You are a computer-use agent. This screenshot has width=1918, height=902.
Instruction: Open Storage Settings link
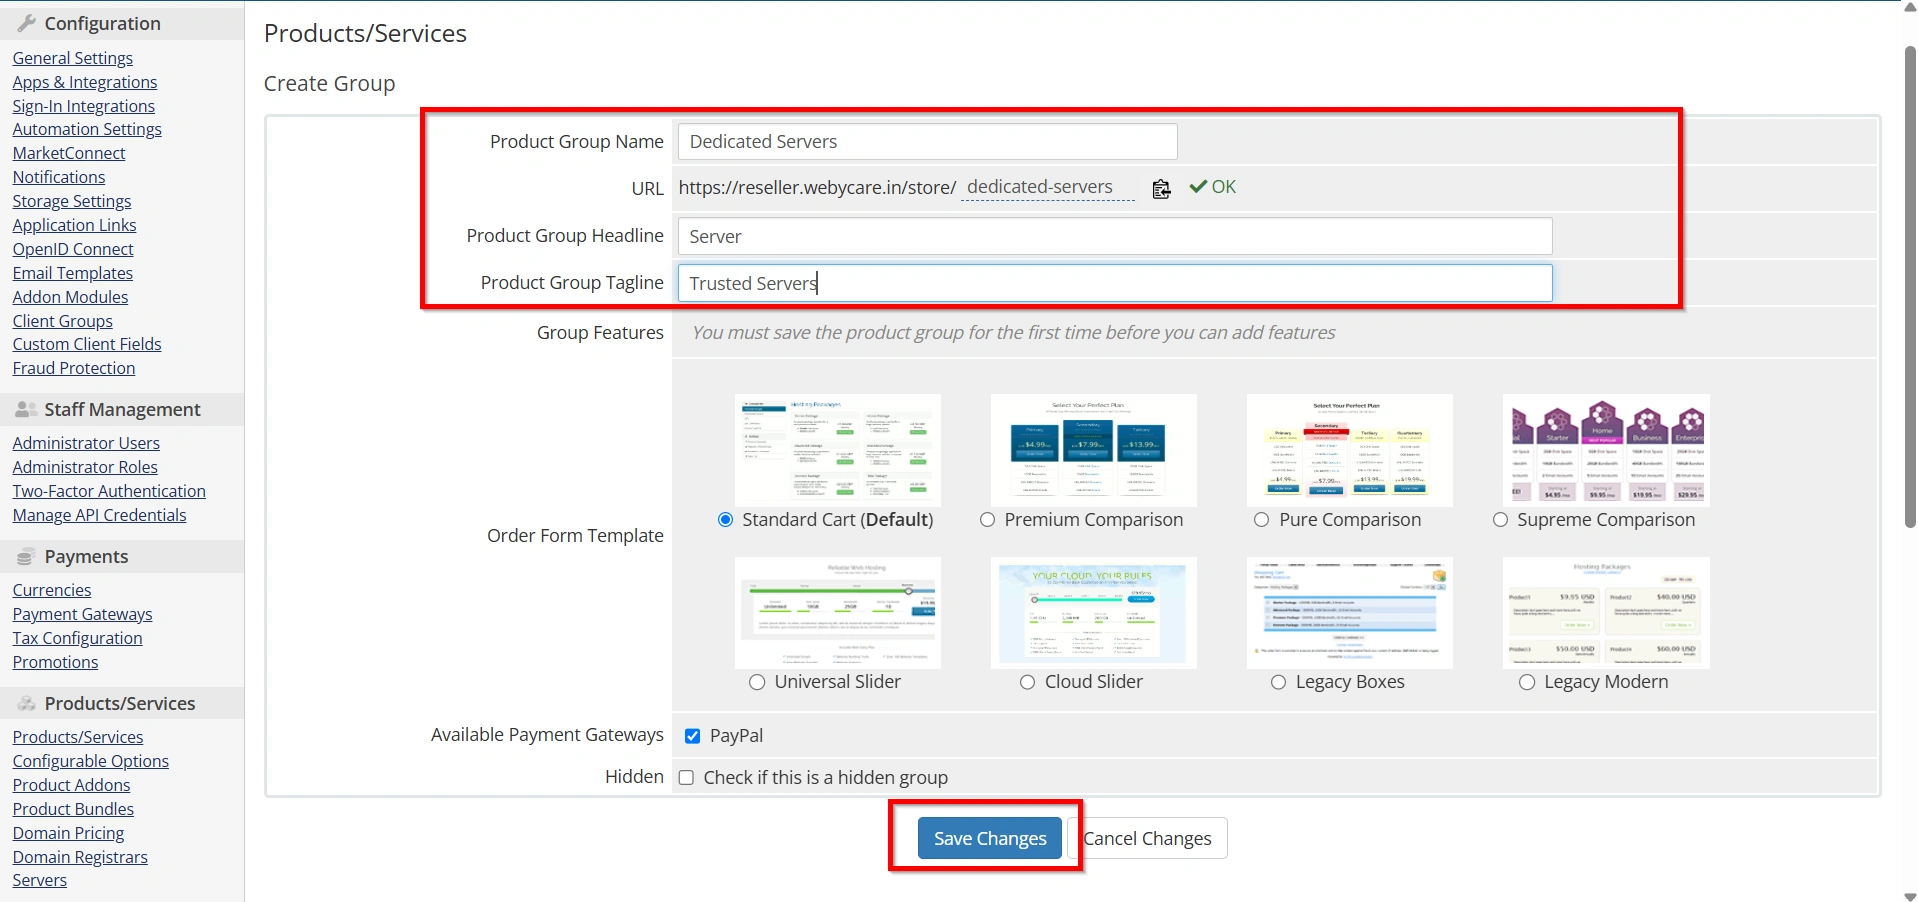(72, 201)
